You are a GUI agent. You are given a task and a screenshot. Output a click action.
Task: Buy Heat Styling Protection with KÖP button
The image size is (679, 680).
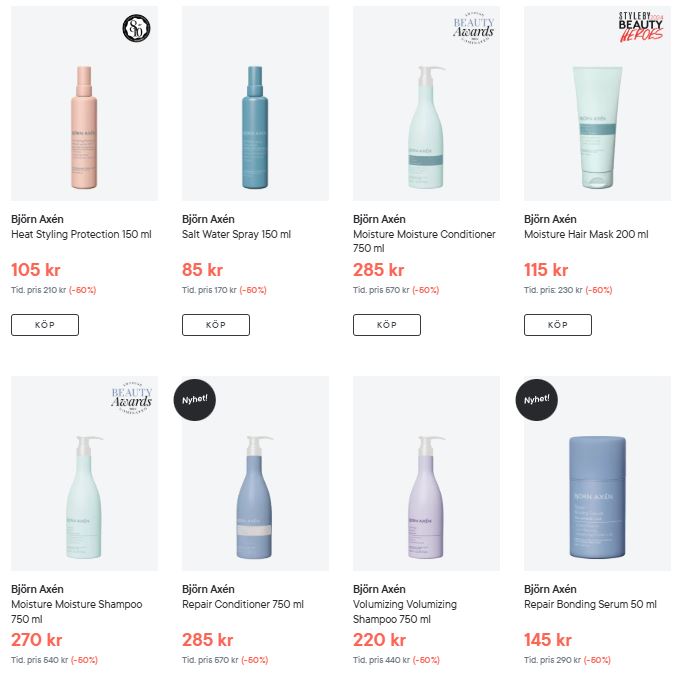(x=45, y=325)
